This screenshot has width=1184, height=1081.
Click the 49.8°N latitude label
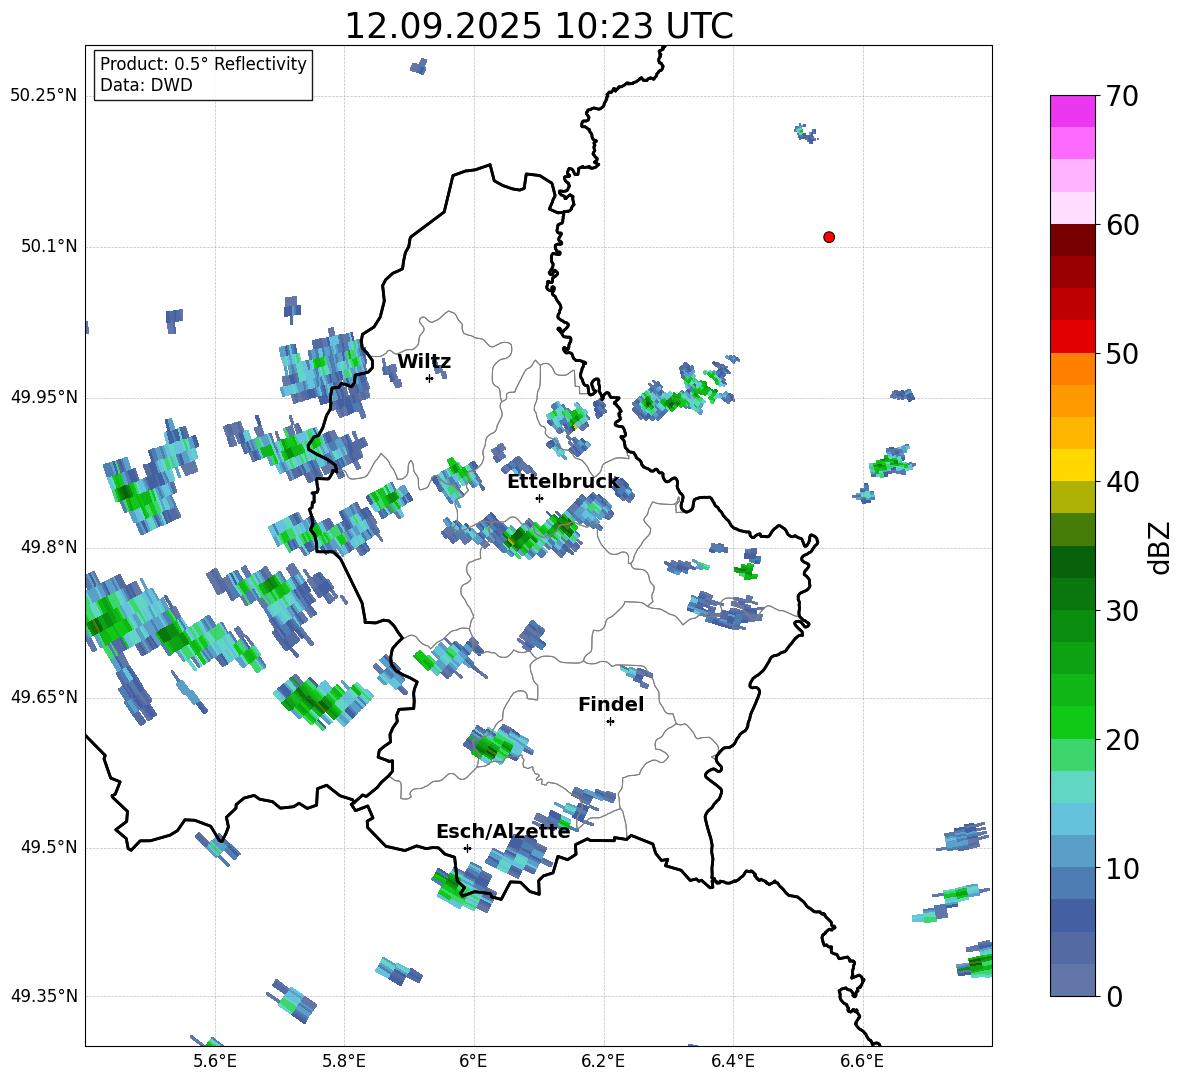(49, 547)
